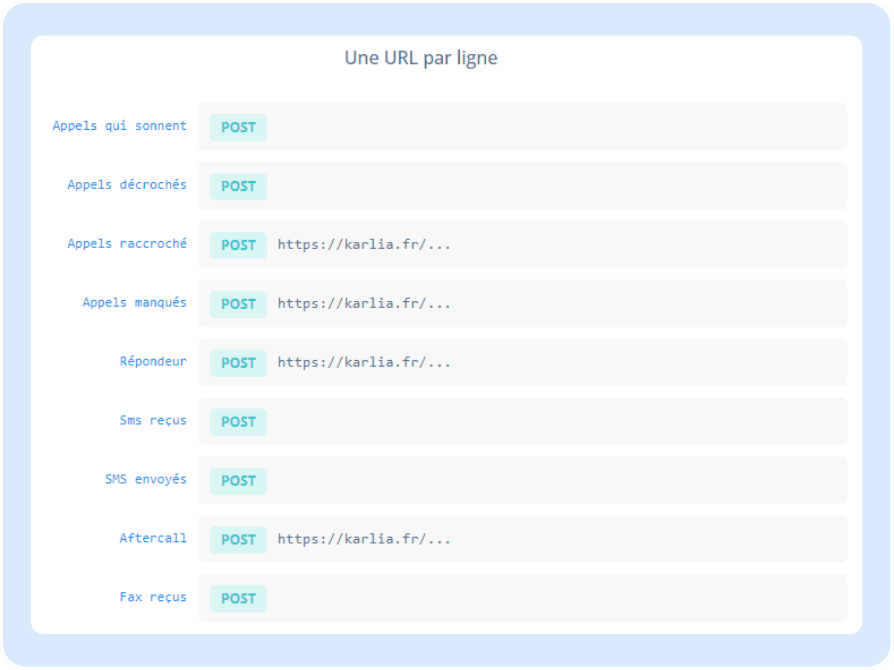894x670 pixels.
Task: Select the Répondeur webhook URL text
Action: (x=364, y=363)
